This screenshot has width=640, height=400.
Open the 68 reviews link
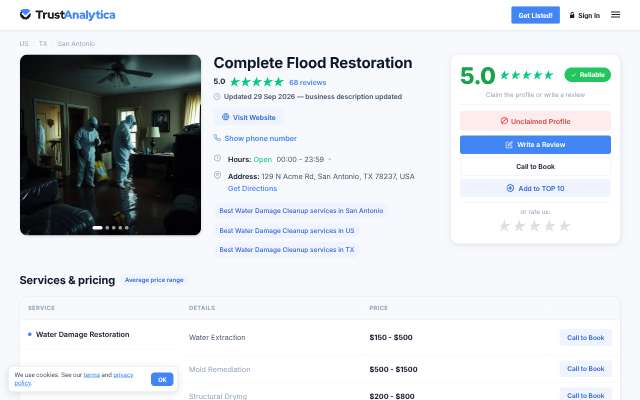pyautogui.click(x=307, y=82)
